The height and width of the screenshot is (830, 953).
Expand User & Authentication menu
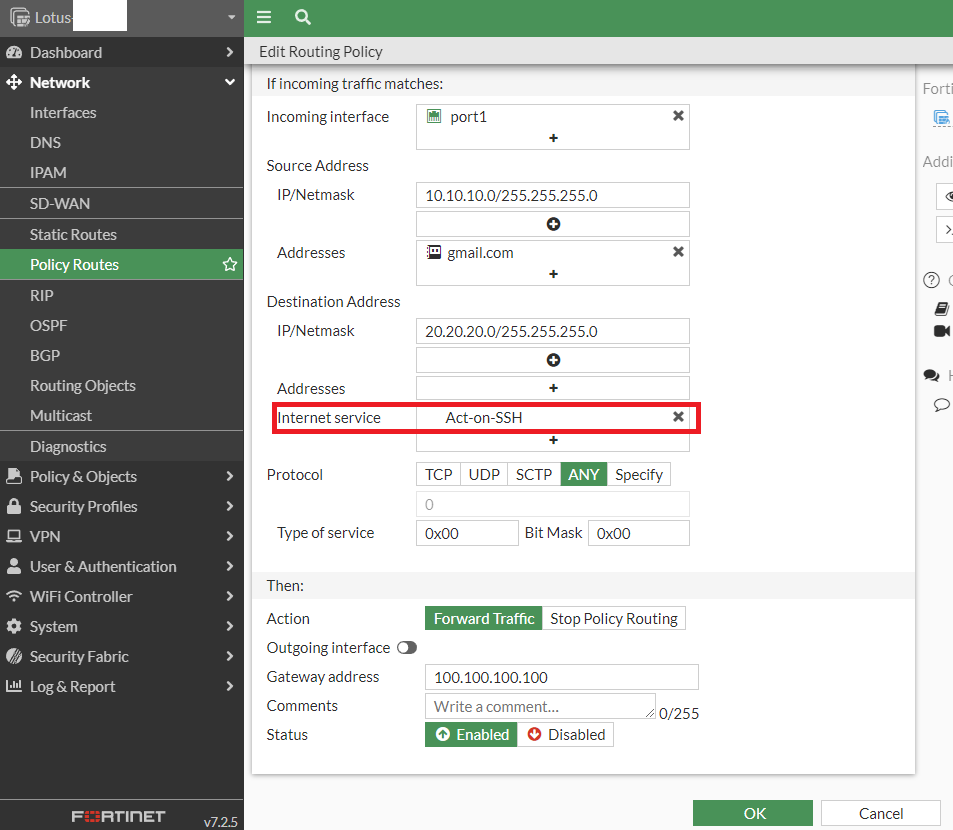(230, 566)
